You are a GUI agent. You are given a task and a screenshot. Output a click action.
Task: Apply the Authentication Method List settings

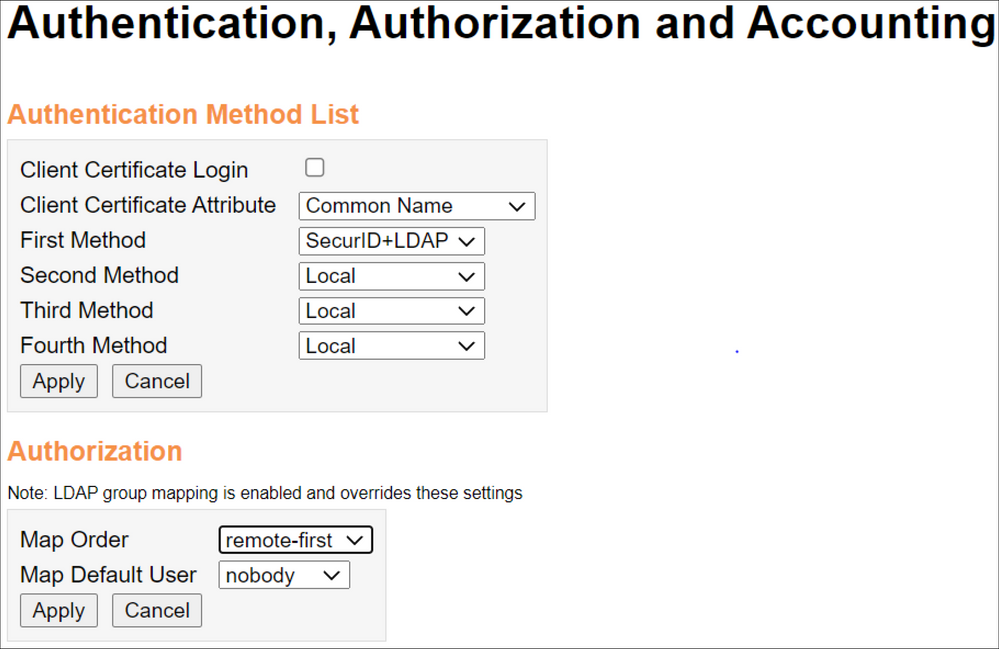click(x=58, y=381)
